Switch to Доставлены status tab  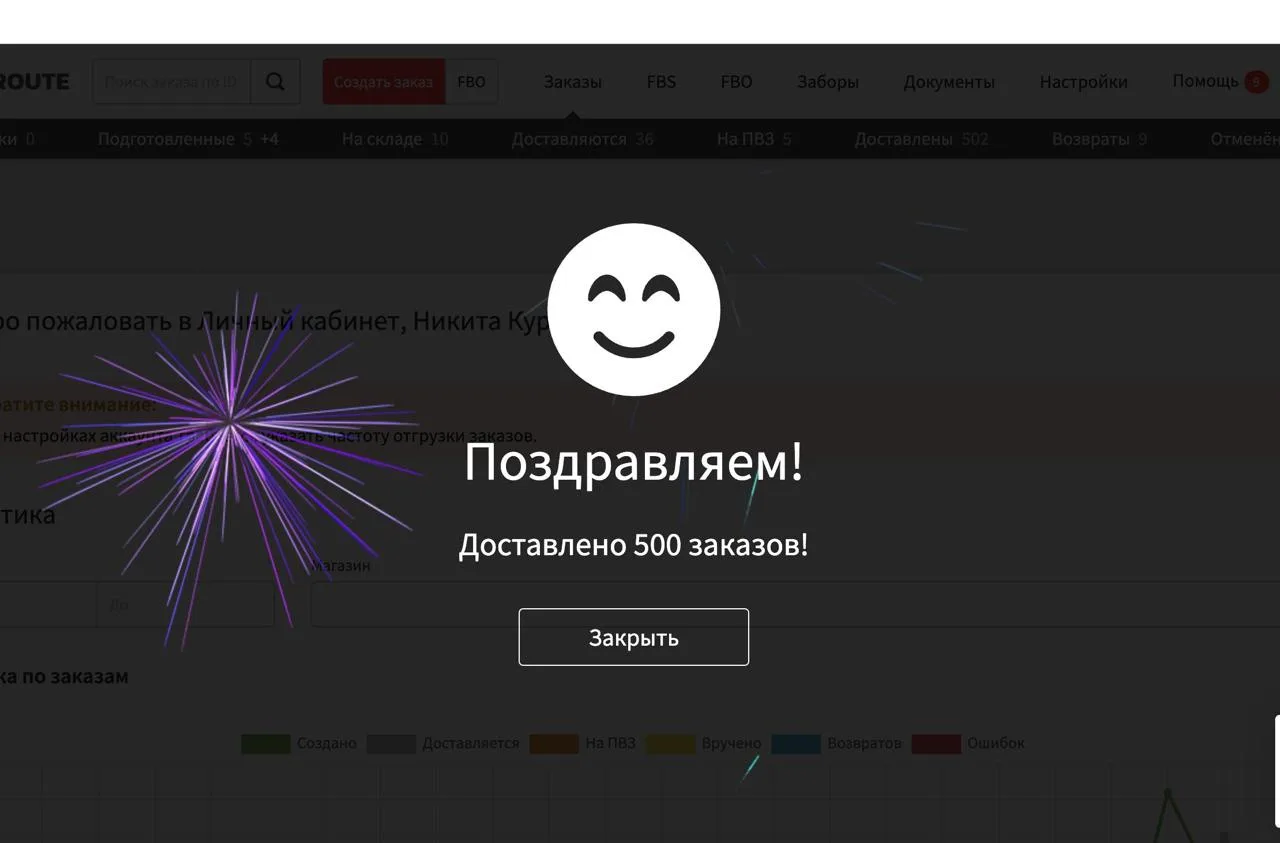pos(921,139)
